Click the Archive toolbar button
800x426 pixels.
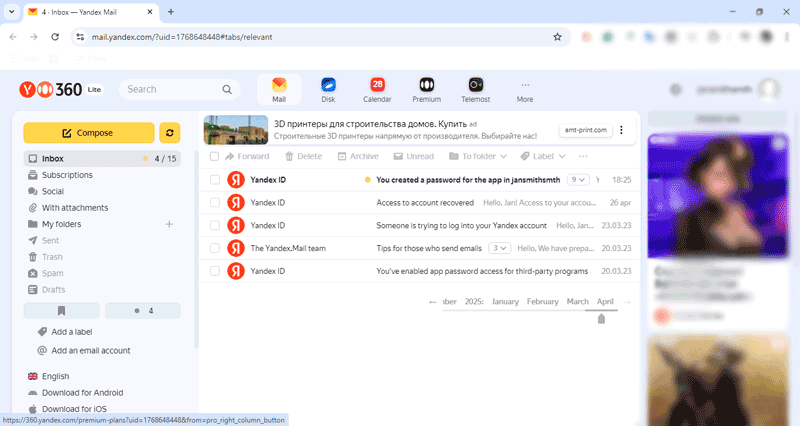[x=358, y=156]
